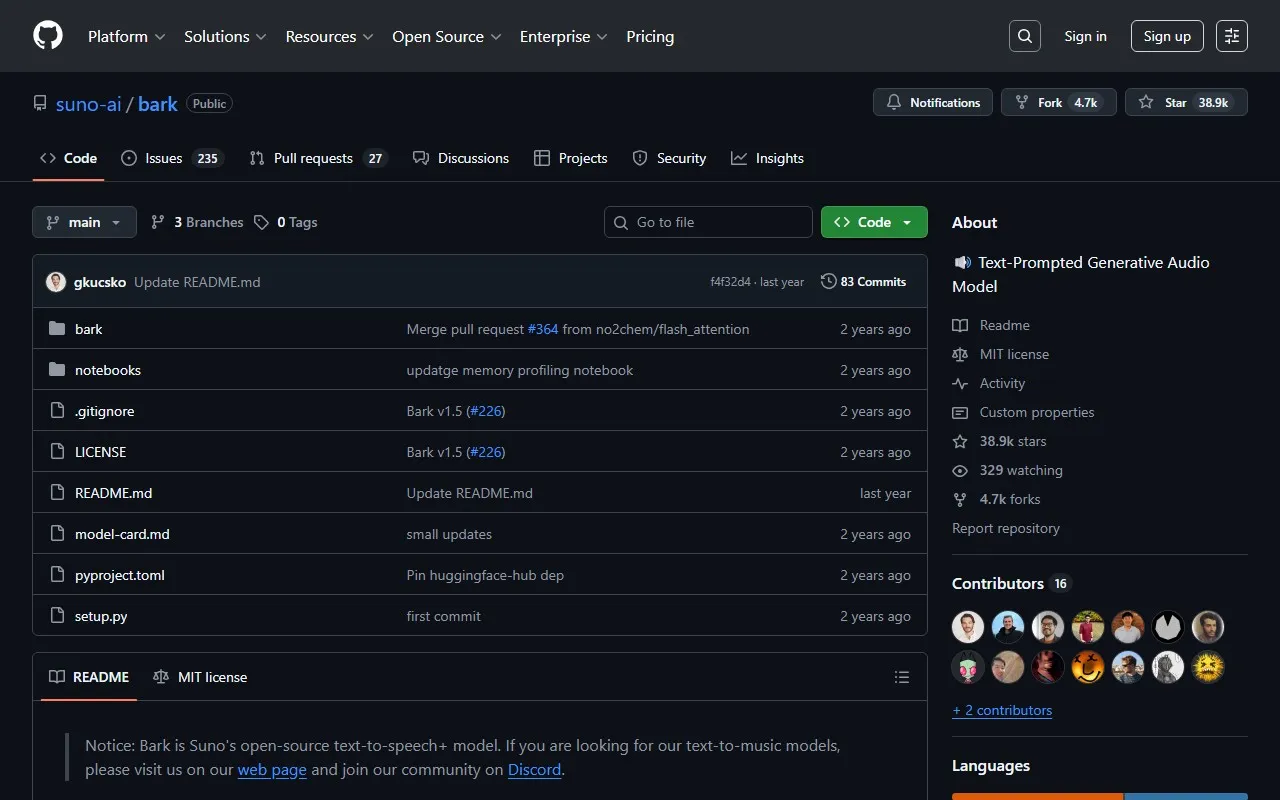Click the gkucsko author avatar
This screenshot has height=800, width=1280.
[x=56, y=282]
